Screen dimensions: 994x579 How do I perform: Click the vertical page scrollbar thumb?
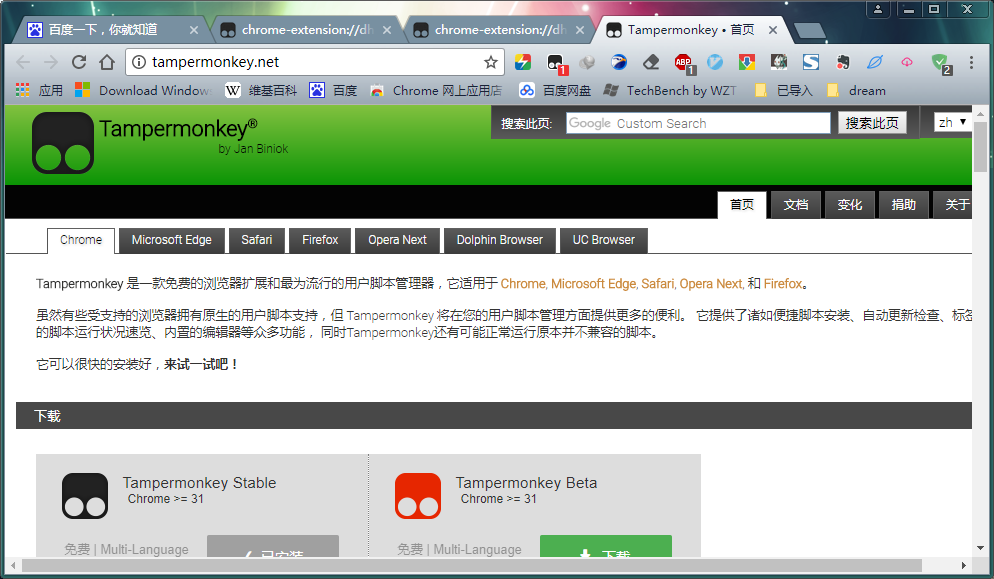(980, 146)
